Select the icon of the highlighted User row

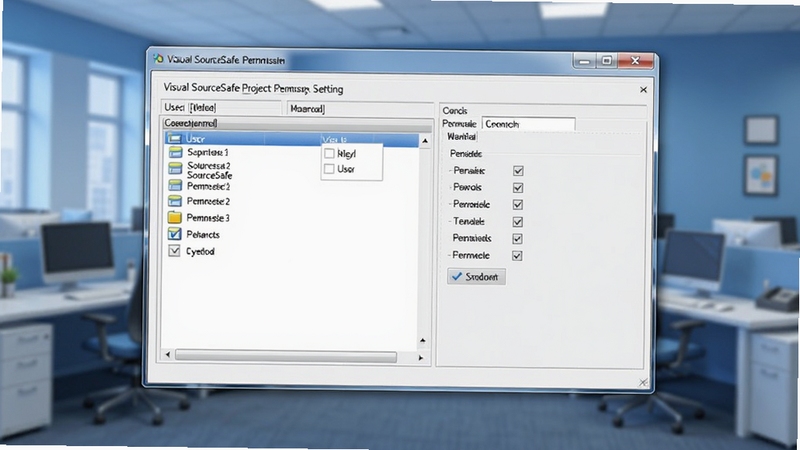tap(174, 138)
